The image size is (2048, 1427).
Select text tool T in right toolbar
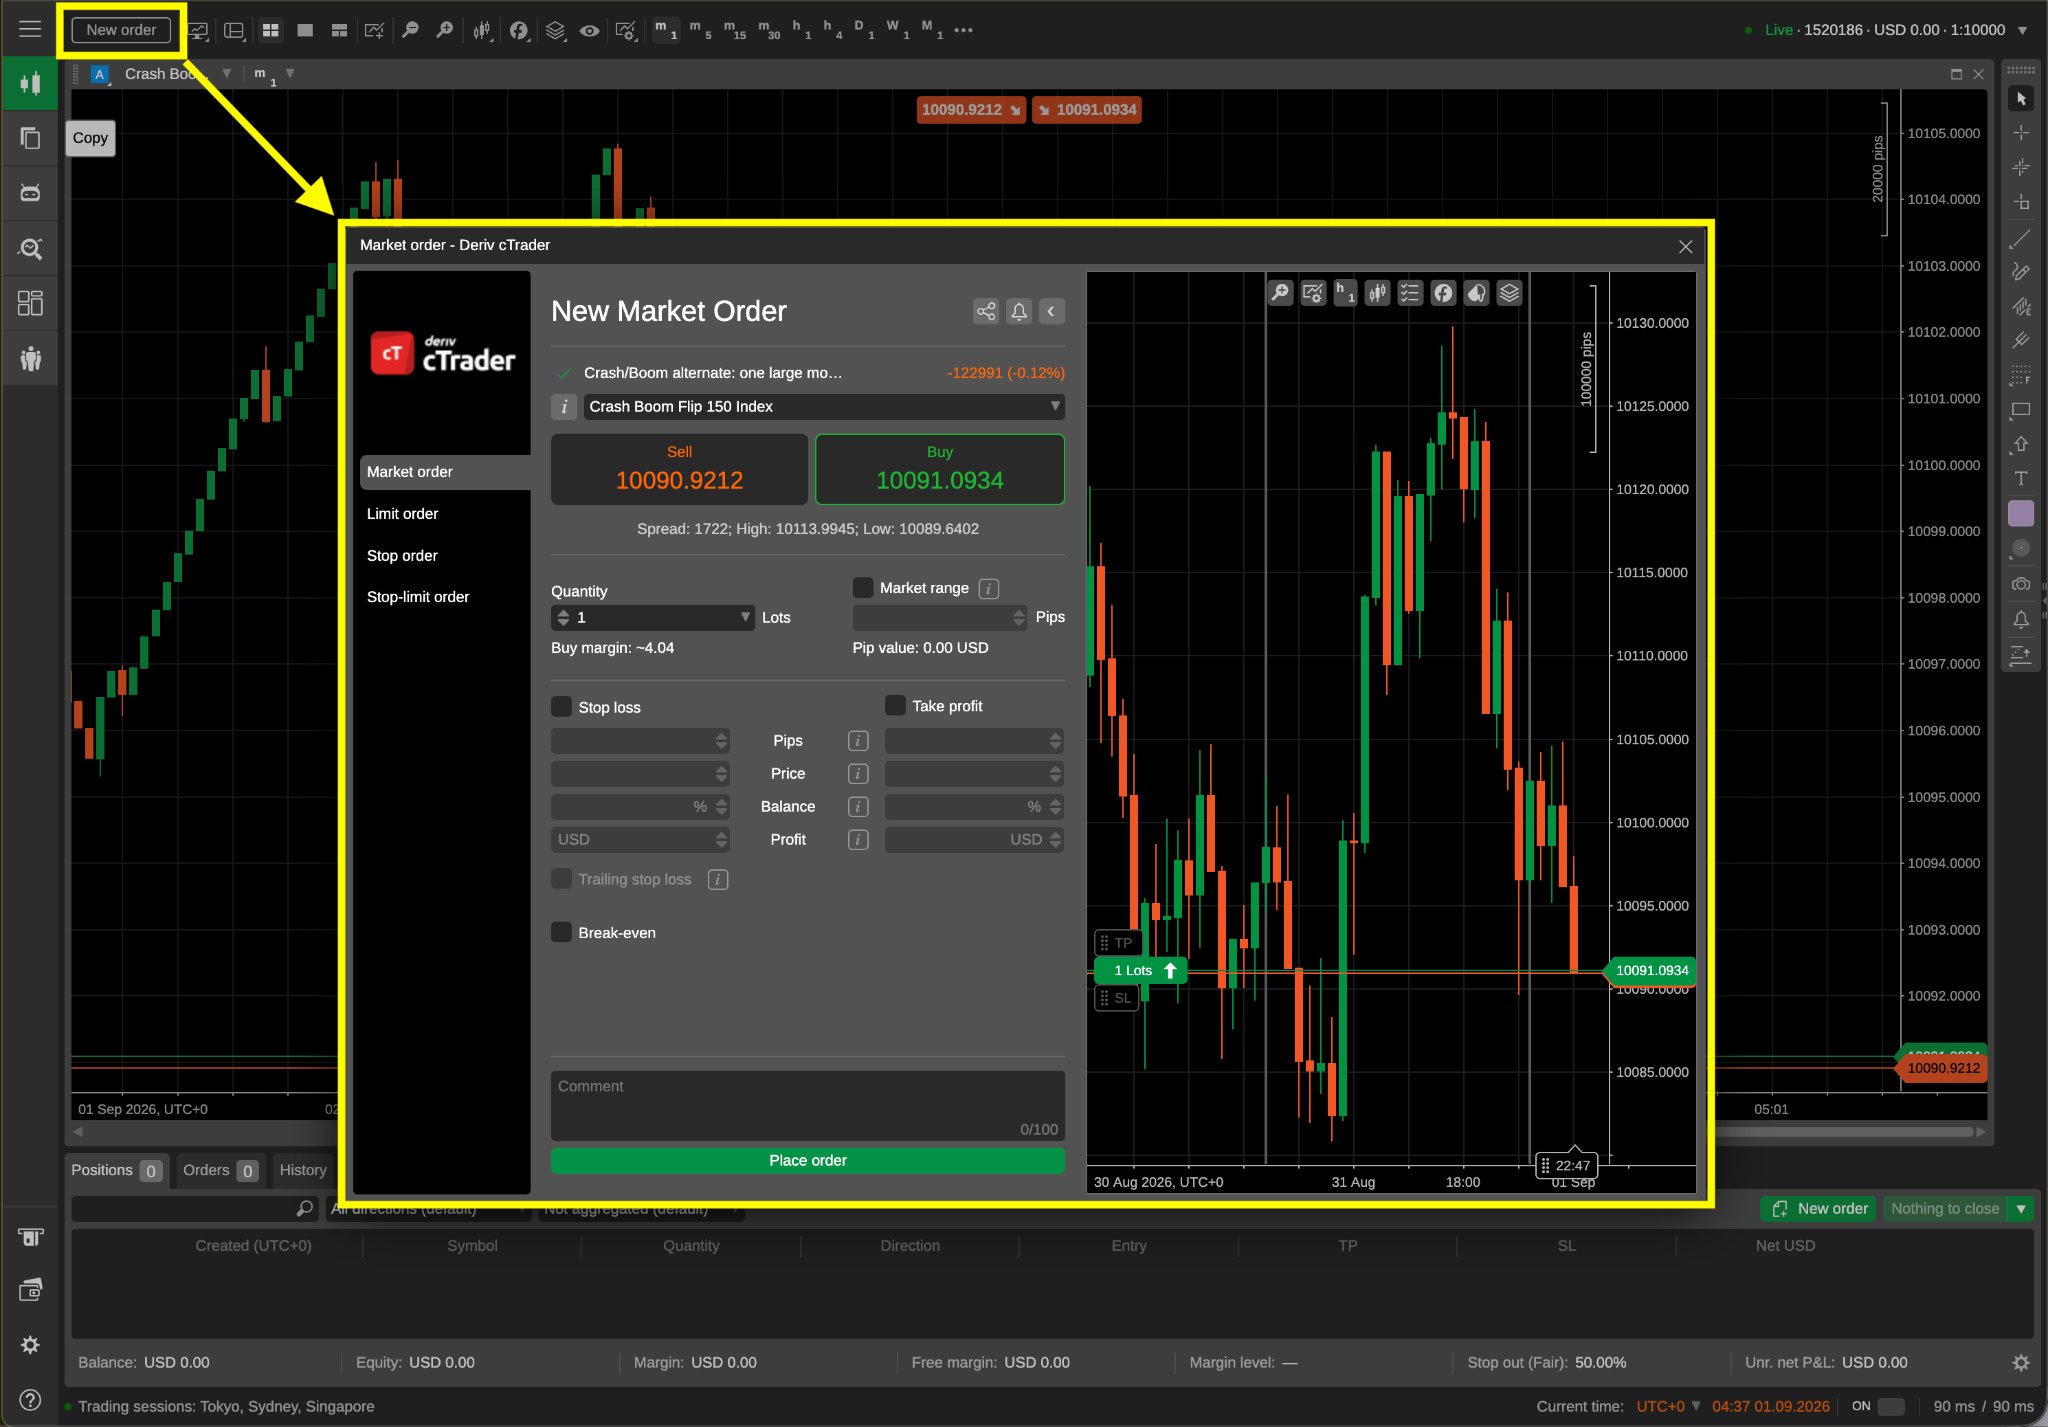tap(2021, 478)
